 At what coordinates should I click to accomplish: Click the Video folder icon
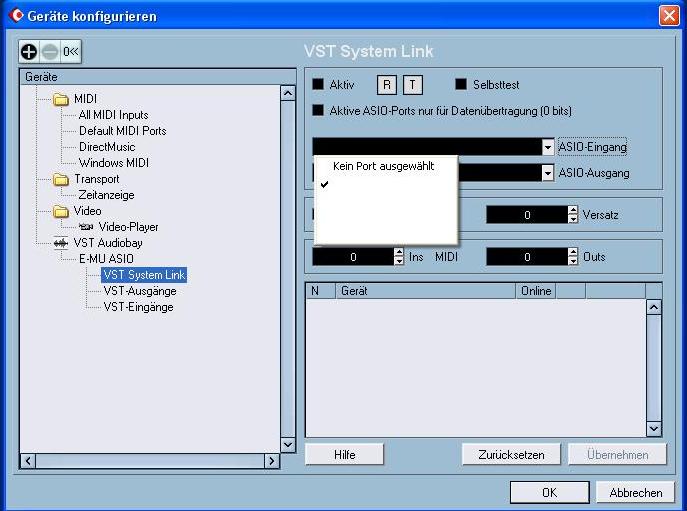[x=61, y=211]
